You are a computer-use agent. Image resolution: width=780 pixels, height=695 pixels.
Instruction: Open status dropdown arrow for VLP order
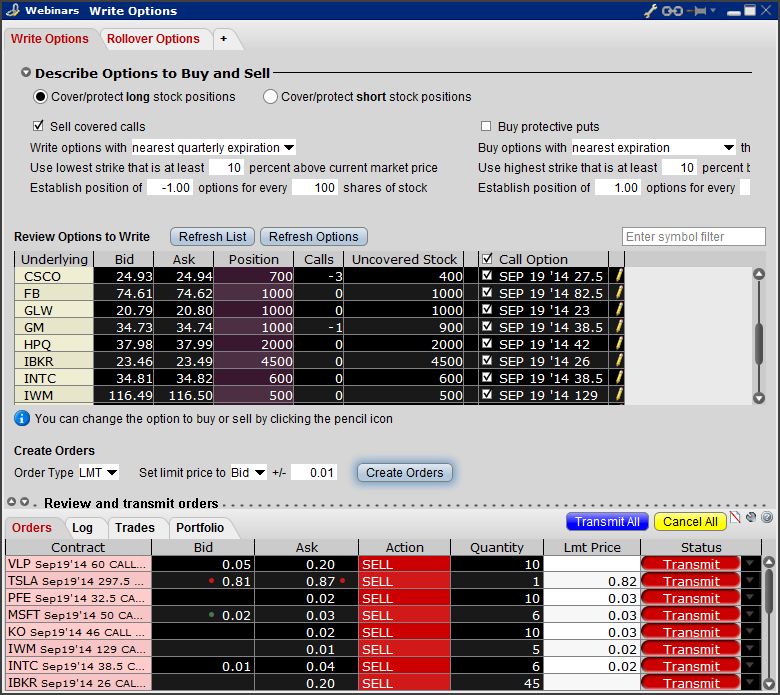click(750, 564)
